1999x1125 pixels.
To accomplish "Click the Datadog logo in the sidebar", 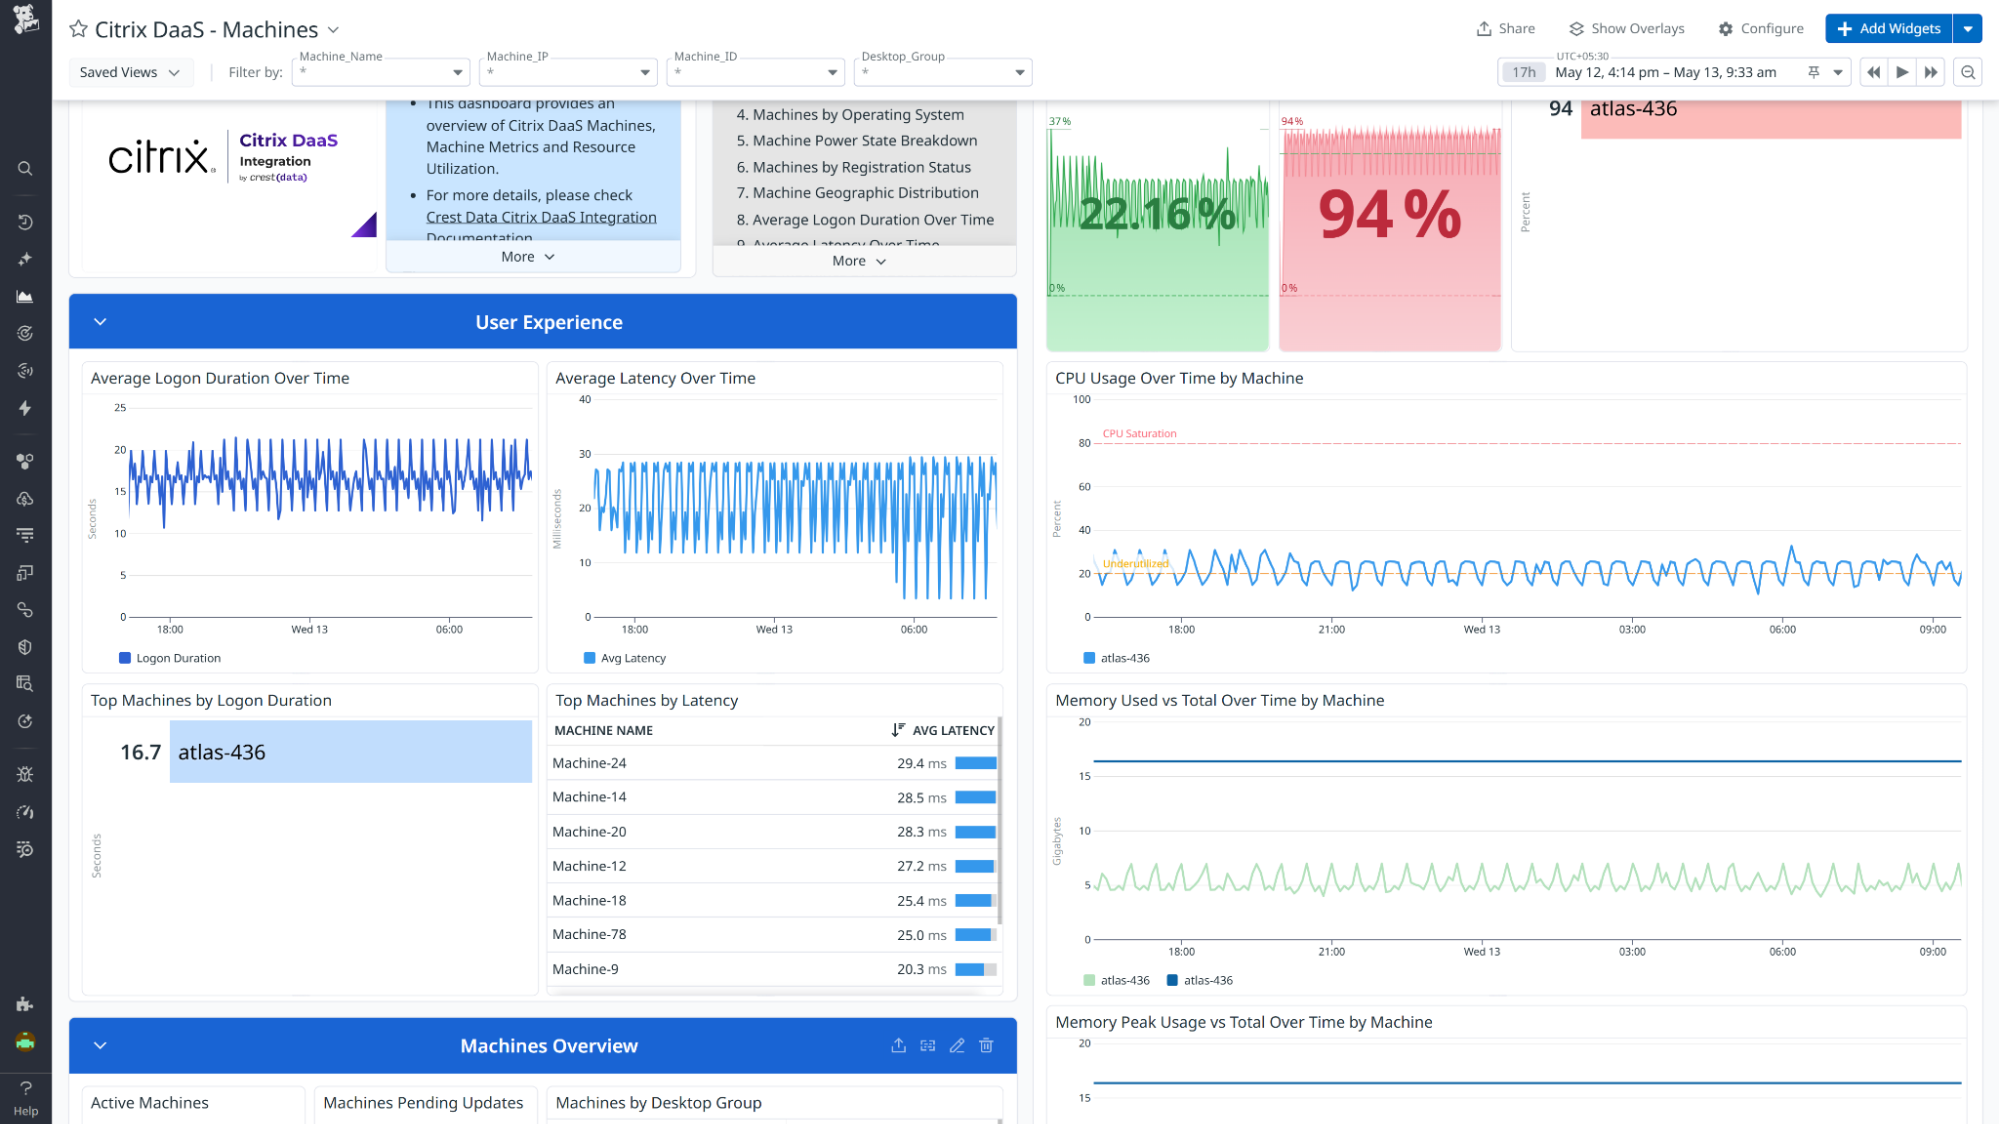I will (25, 19).
